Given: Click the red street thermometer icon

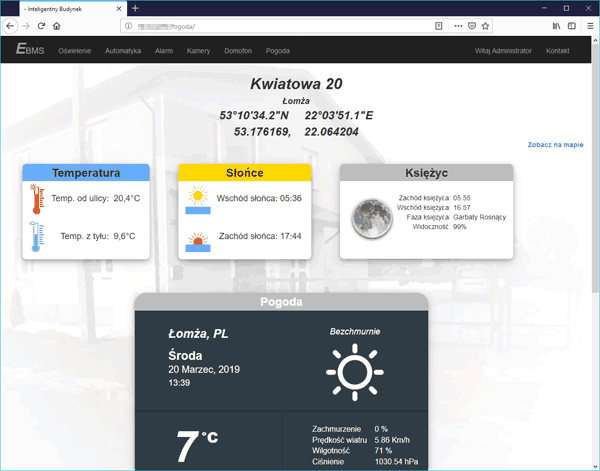Looking at the screenshot, I should pyautogui.click(x=37, y=199).
